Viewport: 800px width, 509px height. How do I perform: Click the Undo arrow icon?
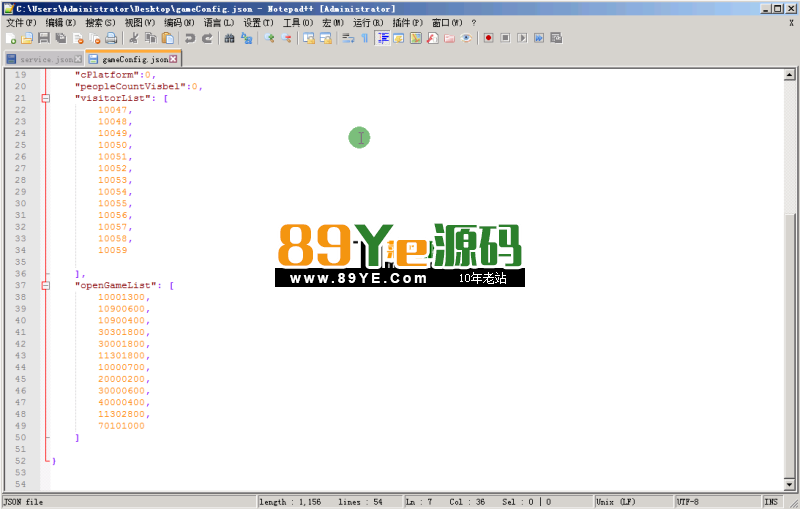(x=190, y=38)
